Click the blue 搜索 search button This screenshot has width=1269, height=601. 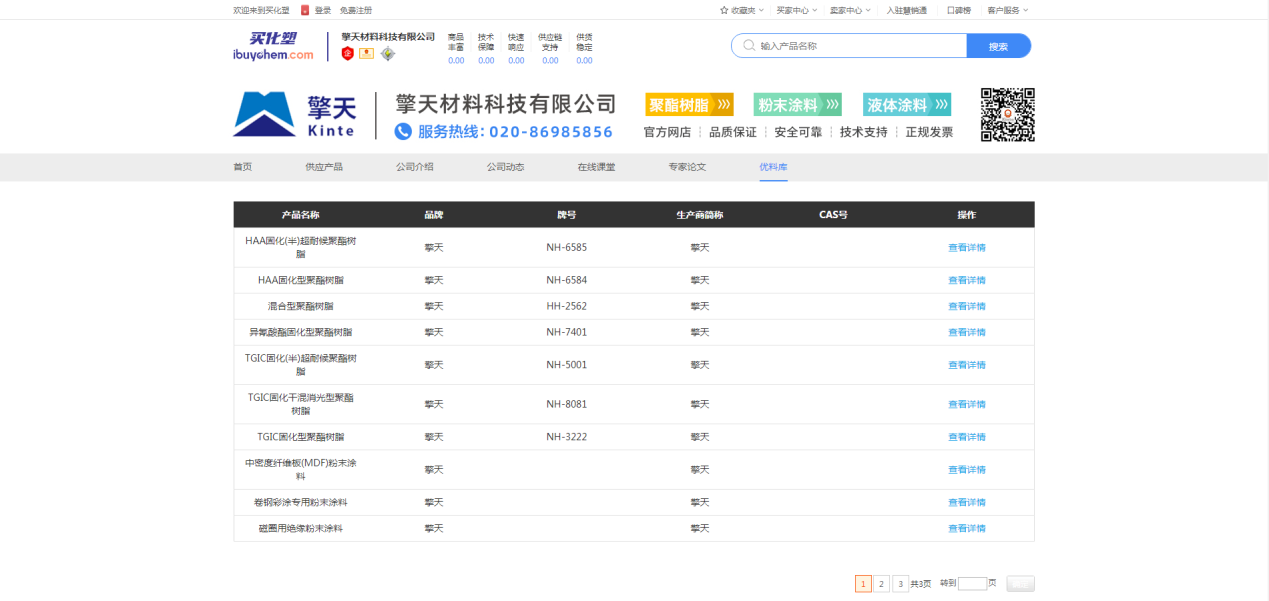coord(998,46)
